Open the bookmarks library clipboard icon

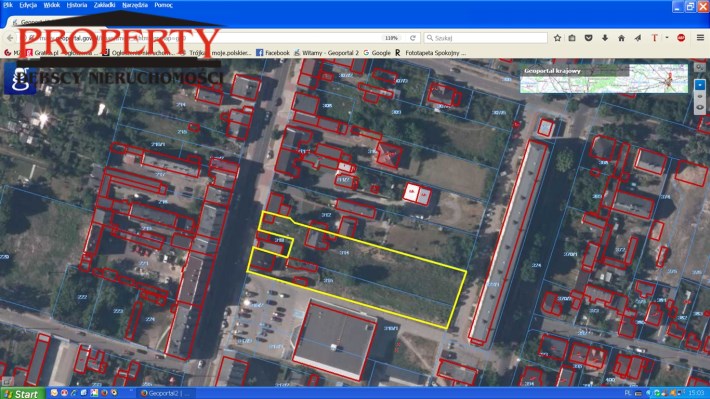coord(572,38)
